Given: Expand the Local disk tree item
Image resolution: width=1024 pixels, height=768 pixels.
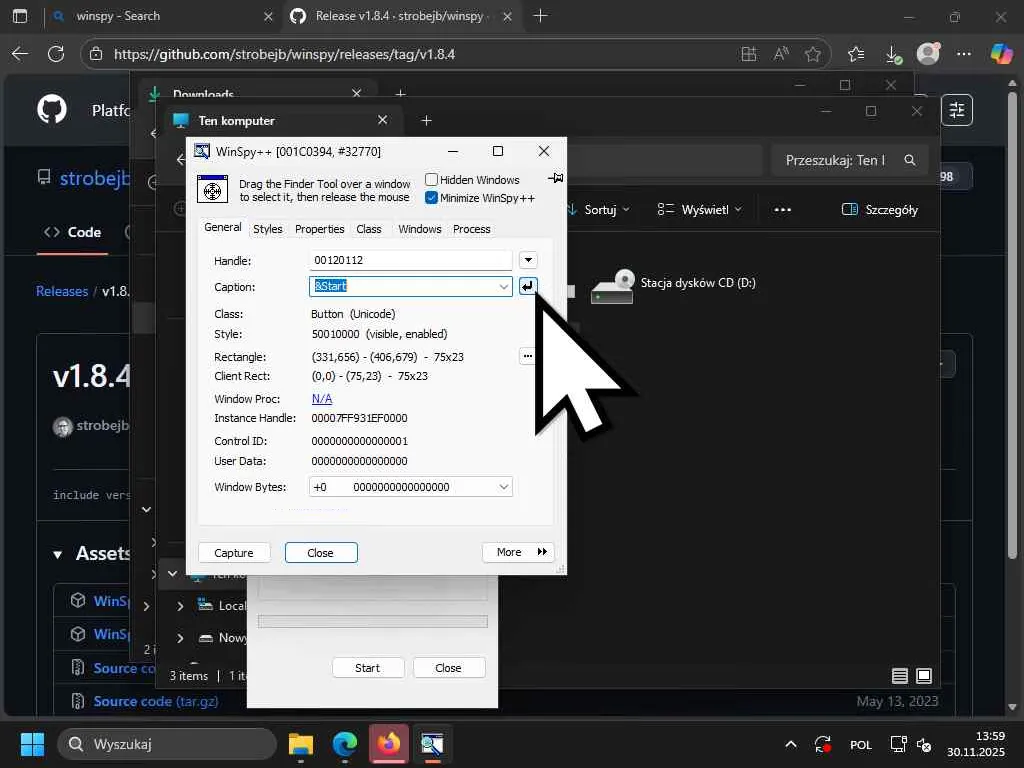Looking at the screenshot, I should point(180,606).
